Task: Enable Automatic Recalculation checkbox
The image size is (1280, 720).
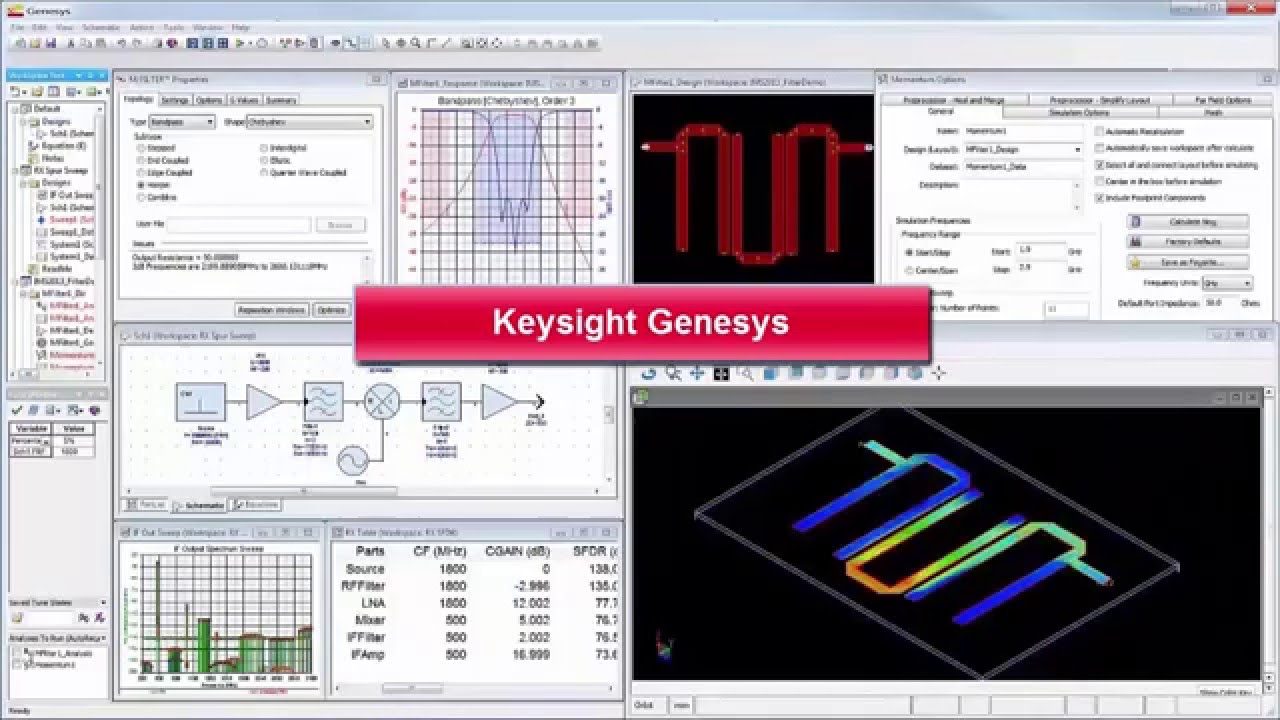Action: coord(1100,131)
